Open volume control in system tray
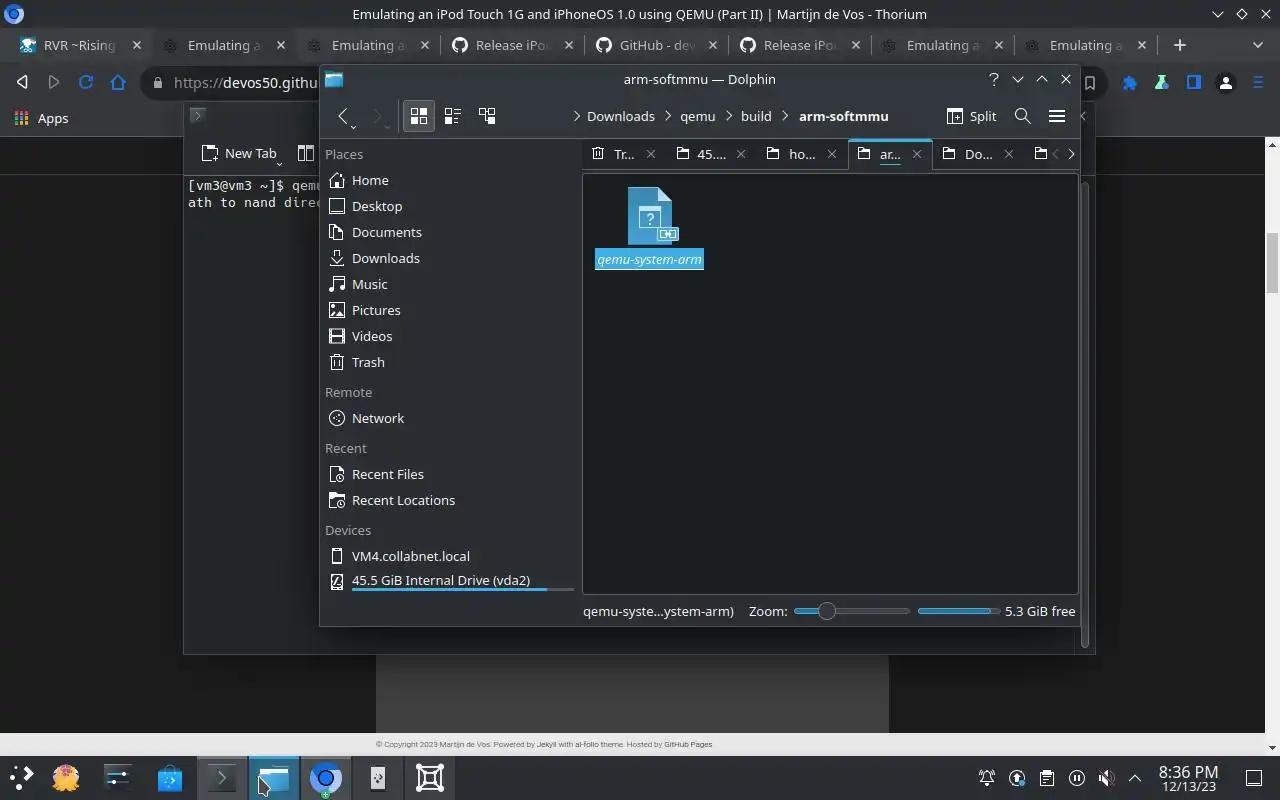This screenshot has height=800, width=1280. coord(1105,778)
